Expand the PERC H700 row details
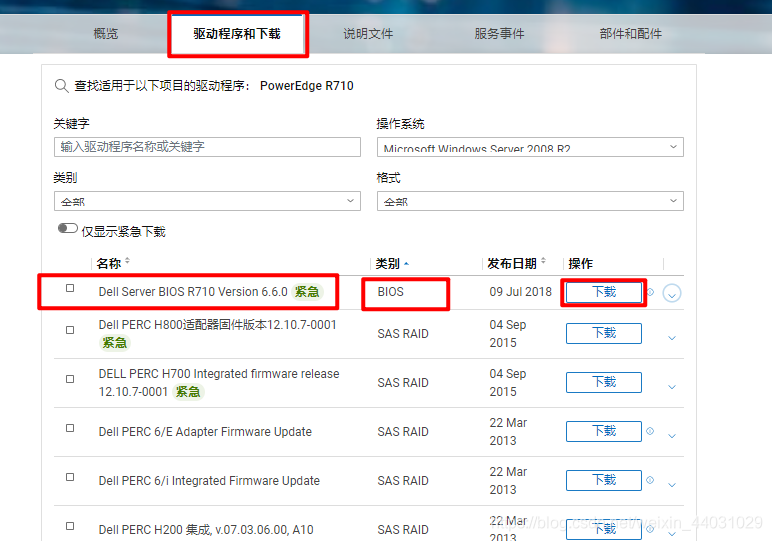The width and height of the screenshot is (772, 541). coord(672,387)
